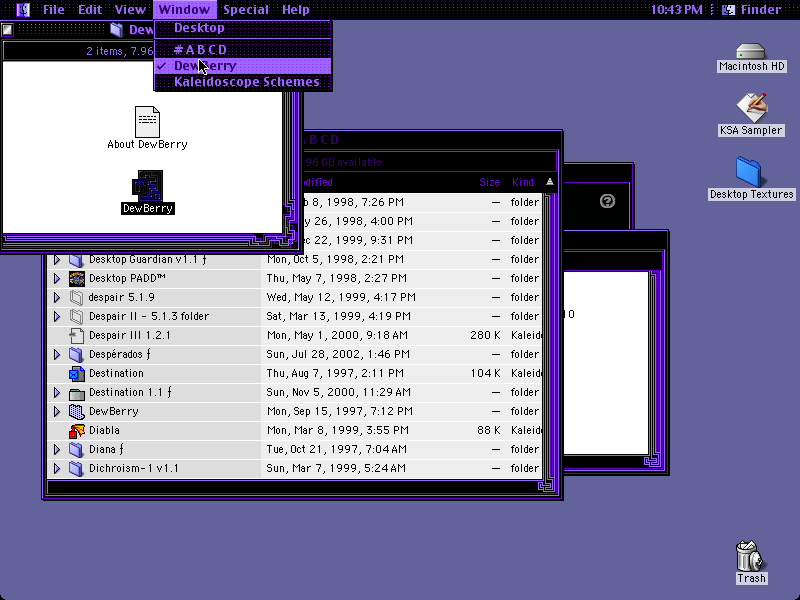The image size is (800, 600).
Task: Sort list by the Size column
Action: pos(489,182)
